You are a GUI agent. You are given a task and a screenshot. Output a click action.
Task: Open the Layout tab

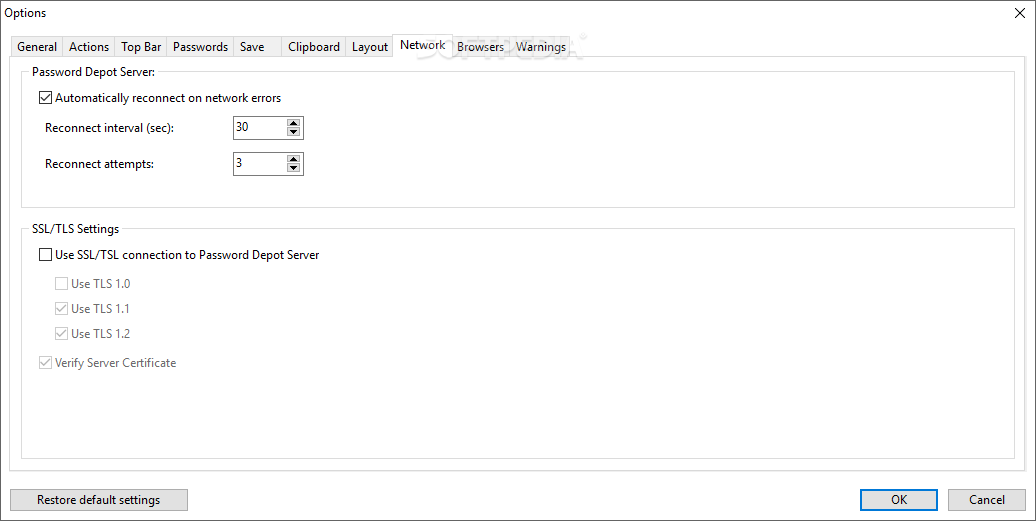369,47
